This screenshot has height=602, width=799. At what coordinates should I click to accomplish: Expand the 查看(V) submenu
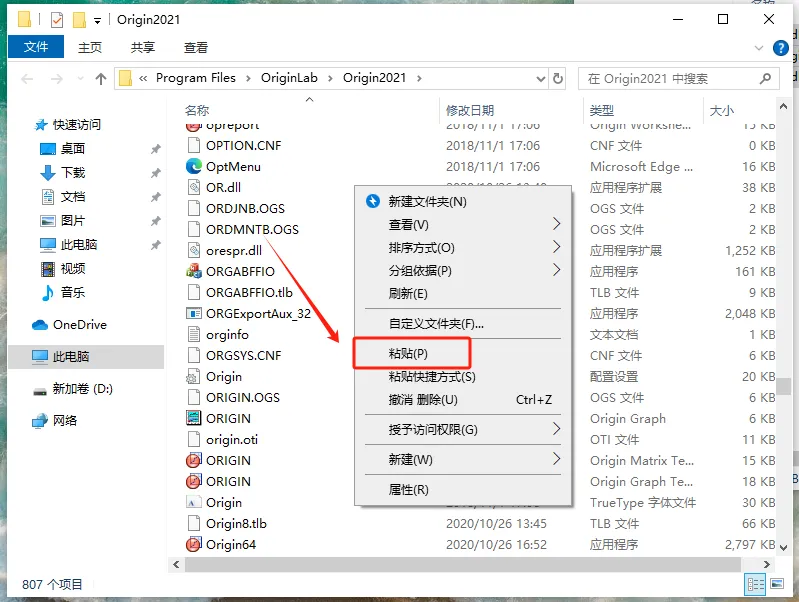[x=556, y=224]
